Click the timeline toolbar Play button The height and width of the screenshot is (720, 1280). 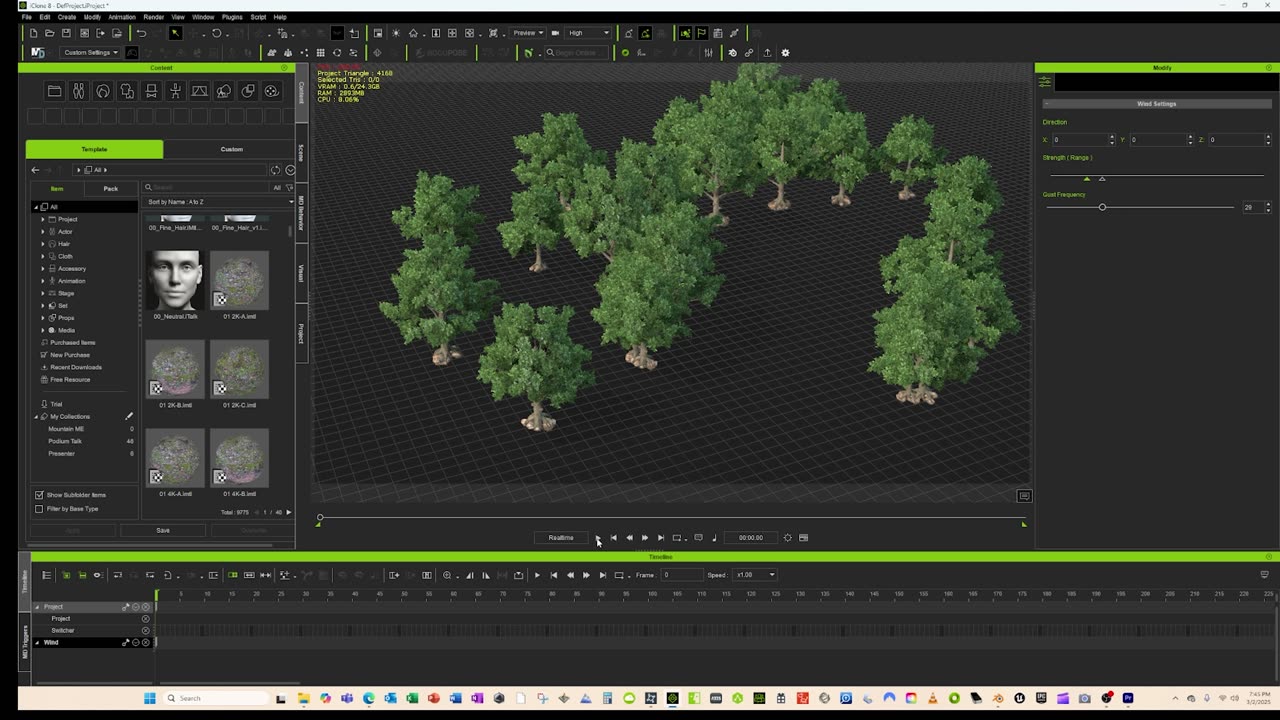pyautogui.click(x=537, y=575)
